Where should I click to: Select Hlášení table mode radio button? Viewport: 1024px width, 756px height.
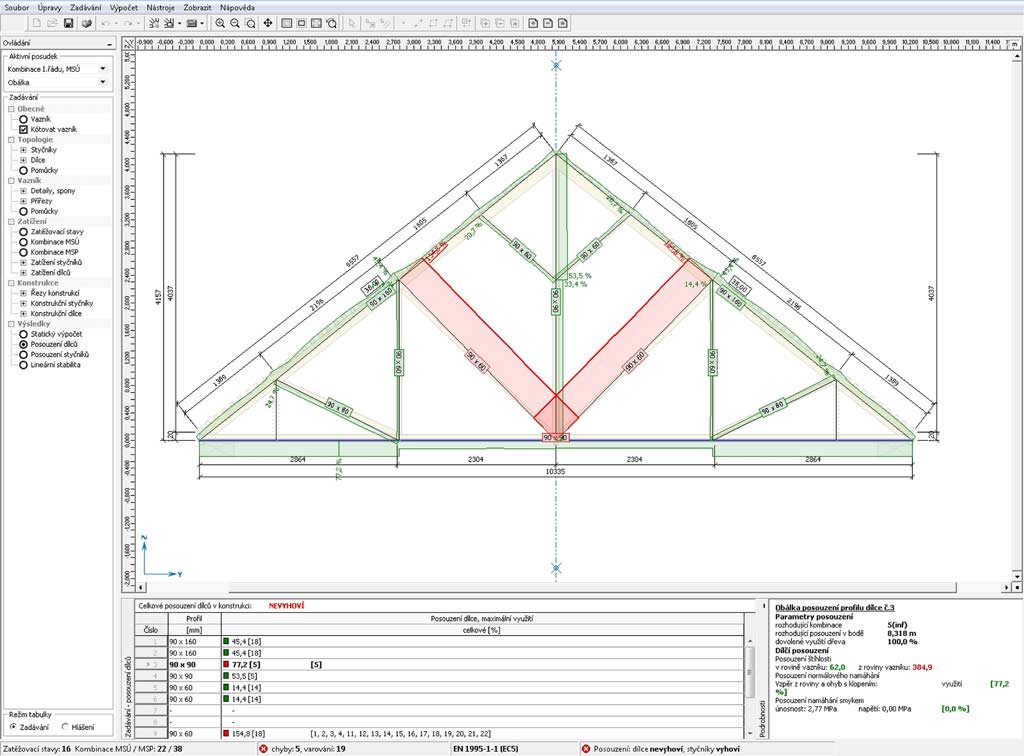tap(67, 727)
